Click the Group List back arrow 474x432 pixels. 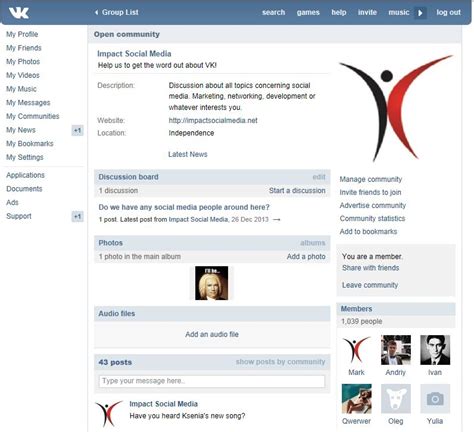pyautogui.click(x=96, y=12)
